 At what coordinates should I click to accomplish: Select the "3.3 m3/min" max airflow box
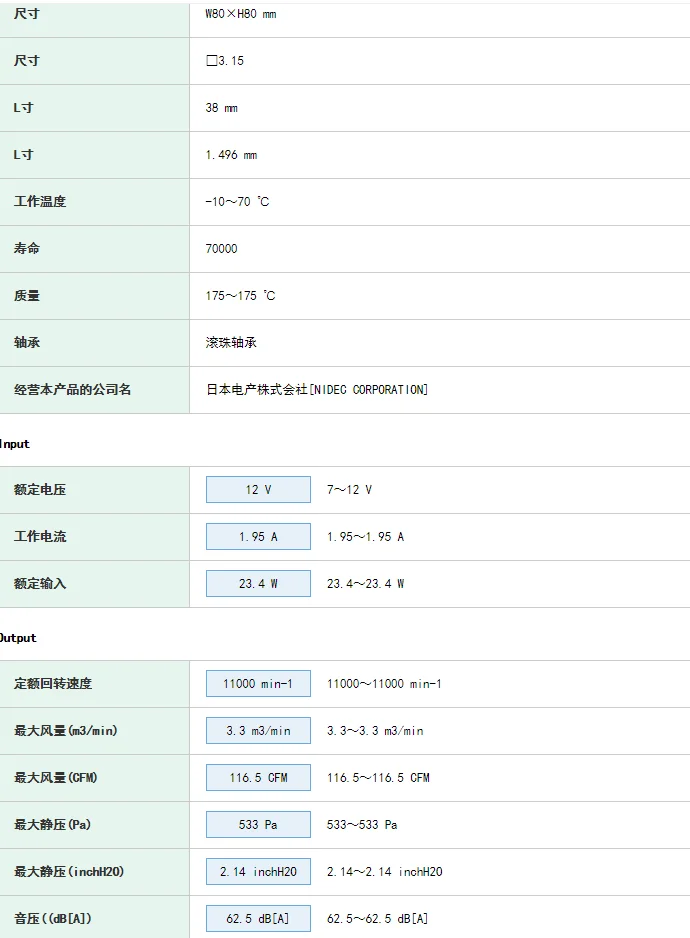258,731
